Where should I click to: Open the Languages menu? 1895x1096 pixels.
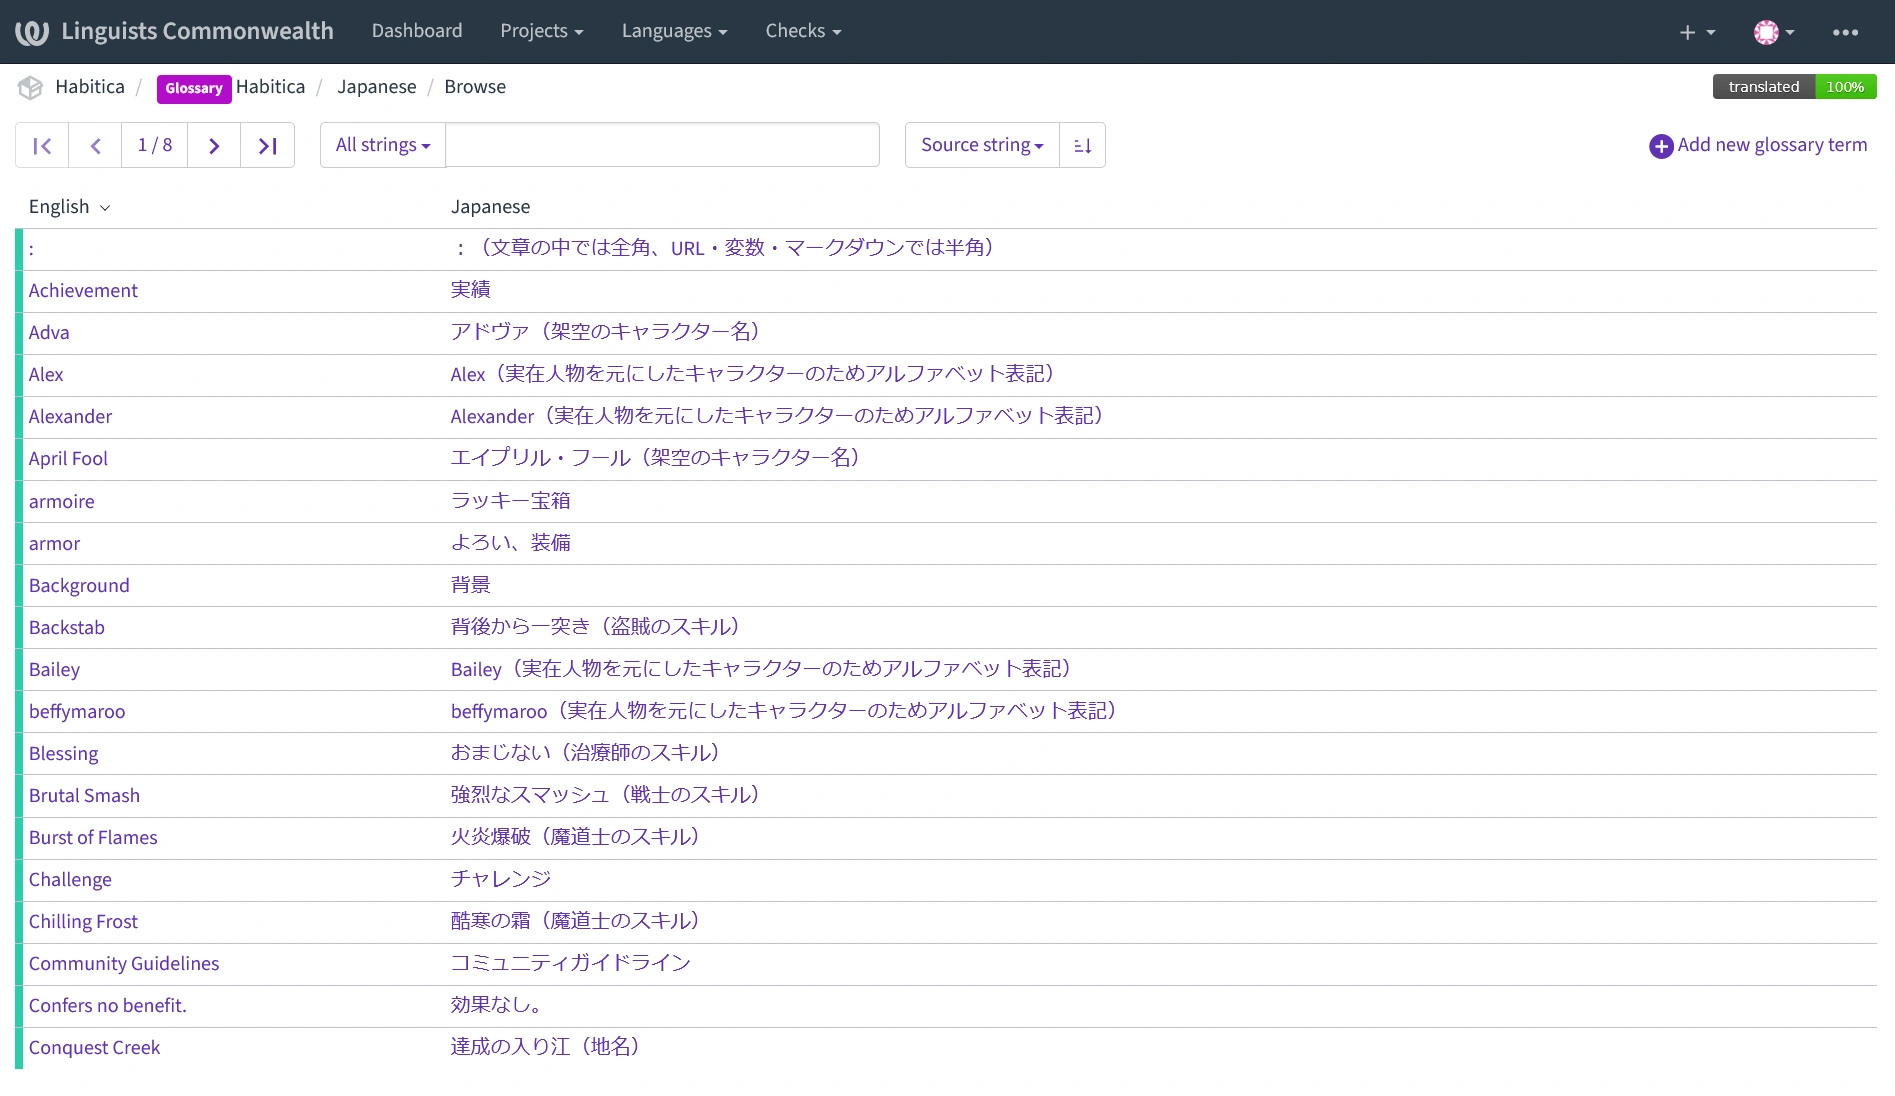(674, 31)
